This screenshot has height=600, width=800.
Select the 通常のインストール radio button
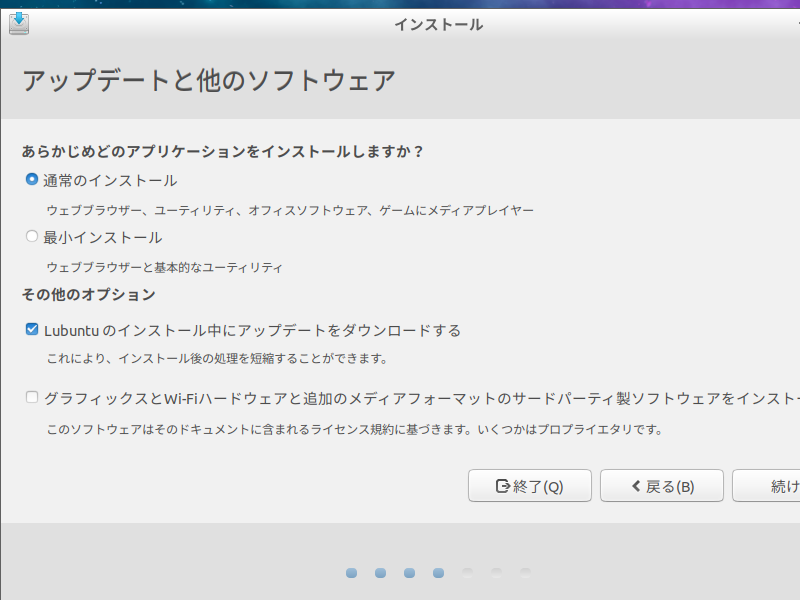click(32, 180)
